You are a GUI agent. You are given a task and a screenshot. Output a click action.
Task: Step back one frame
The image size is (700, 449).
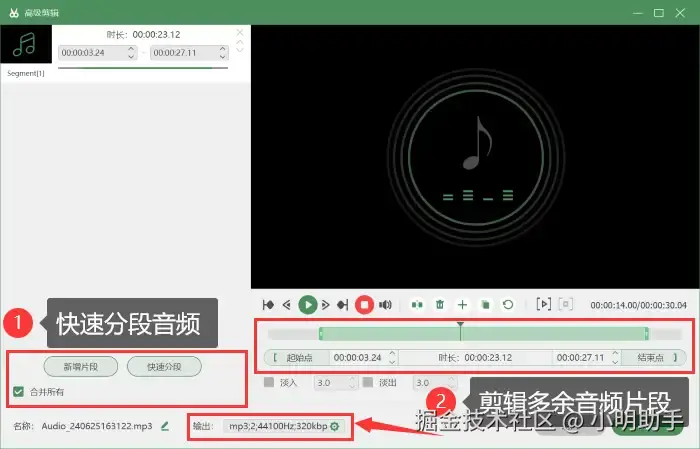pyautogui.click(x=287, y=305)
